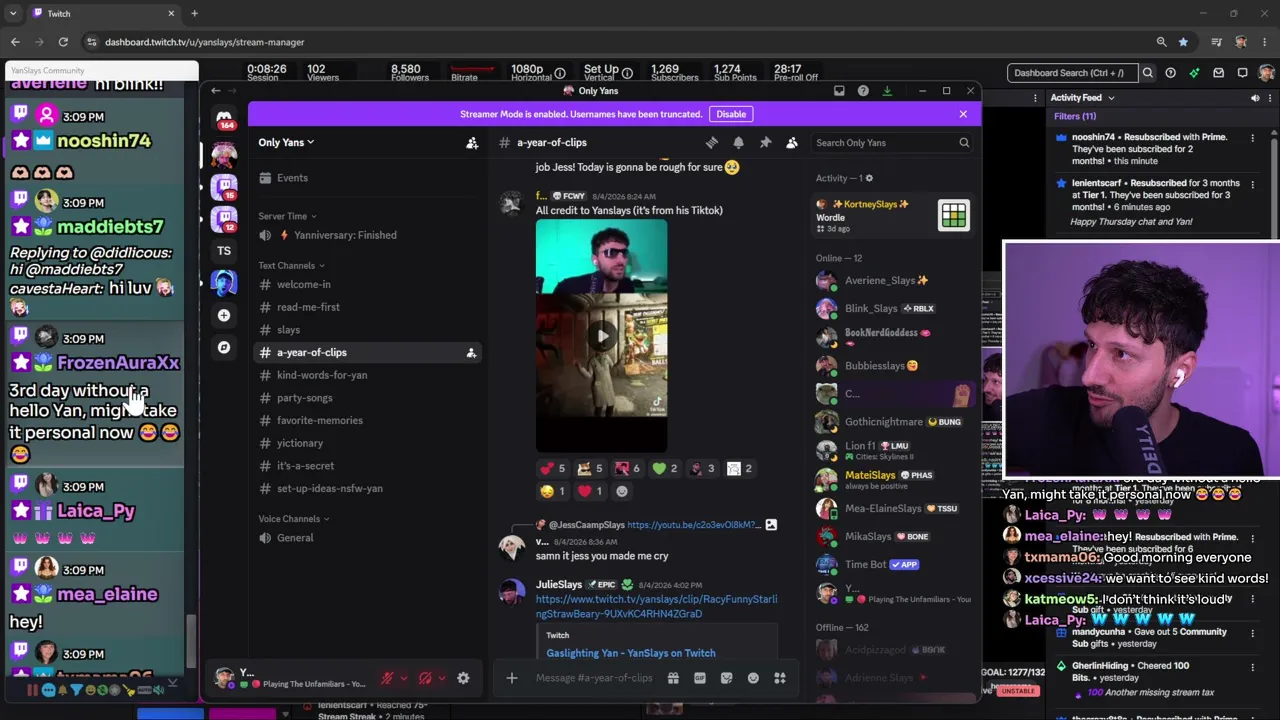Open emoji picker in message bar
1280x720 pixels.
(x=753, y=678)
